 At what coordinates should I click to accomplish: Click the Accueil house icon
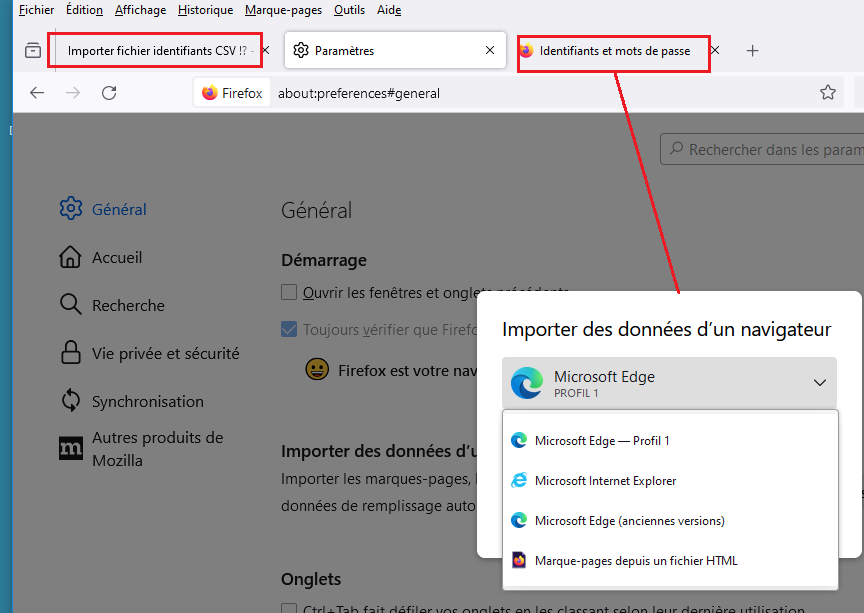click(x=70, y=257)
